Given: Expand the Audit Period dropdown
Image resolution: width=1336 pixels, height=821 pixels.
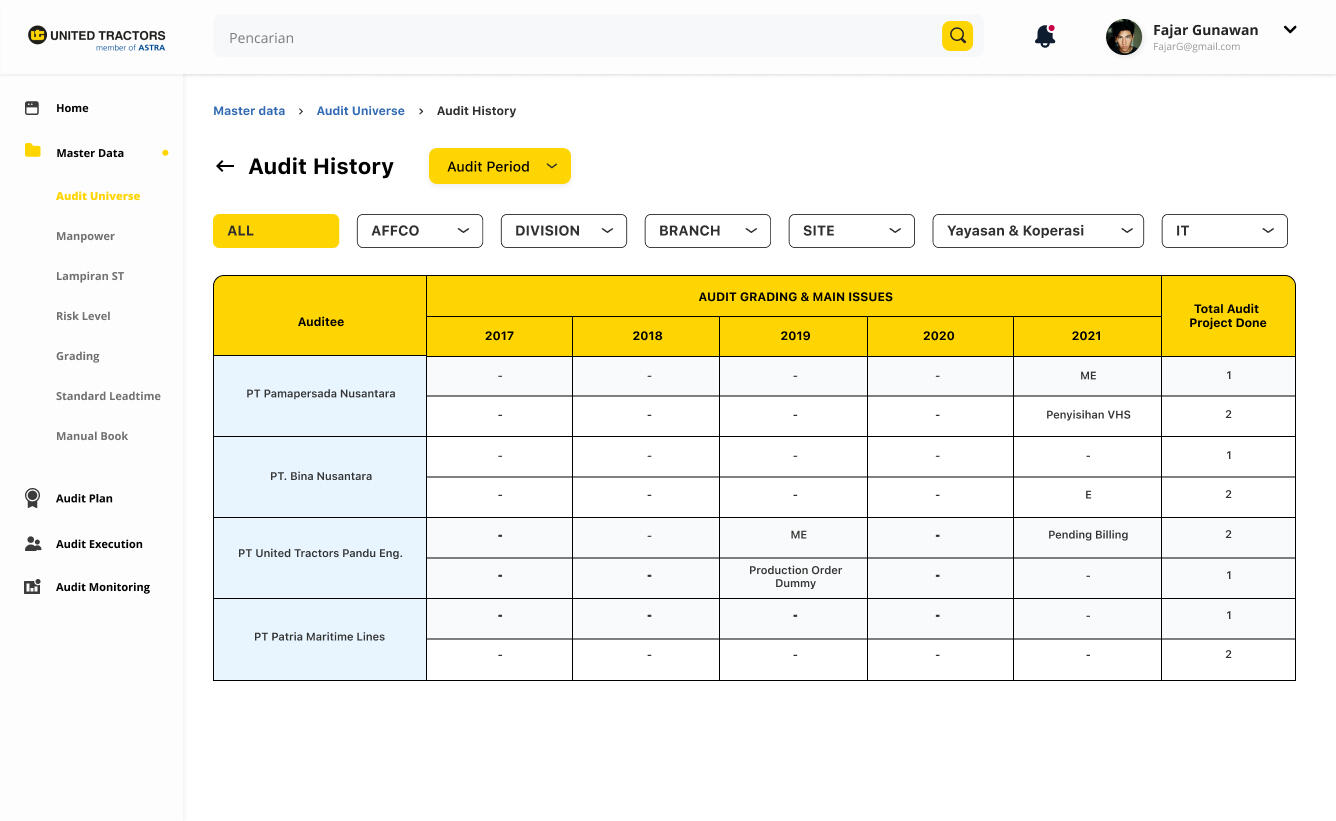Looking at the screenshot, I should pyautogui.click(x=499, y=167).
